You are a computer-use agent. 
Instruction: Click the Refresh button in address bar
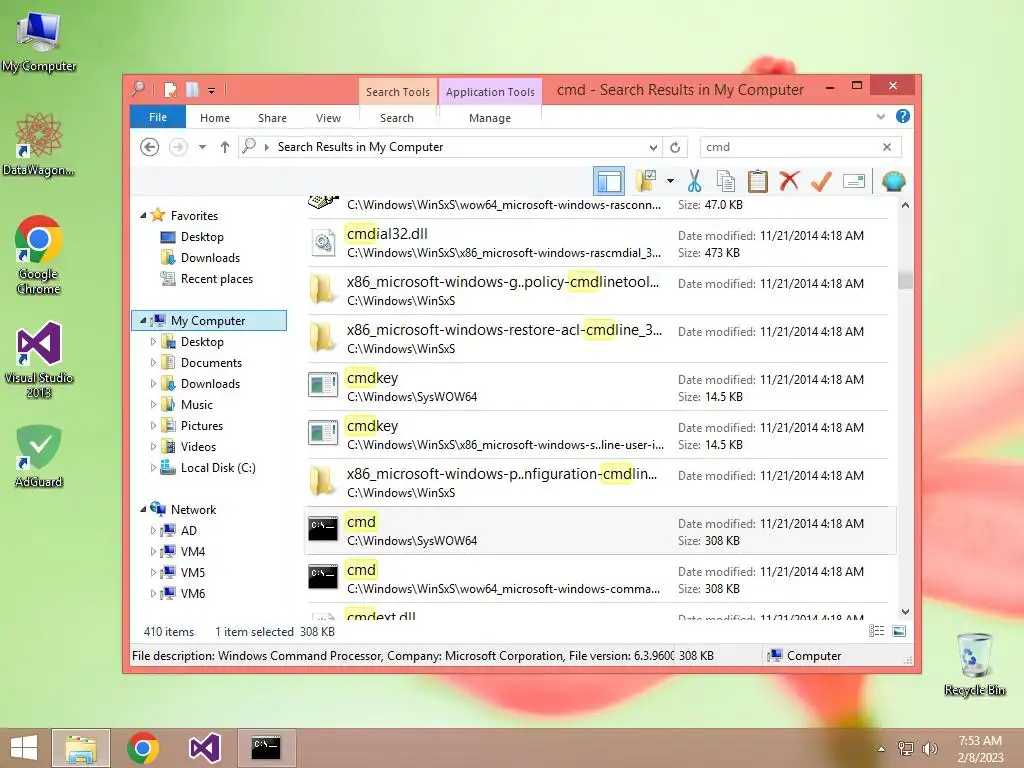click(x=675, y=148)
